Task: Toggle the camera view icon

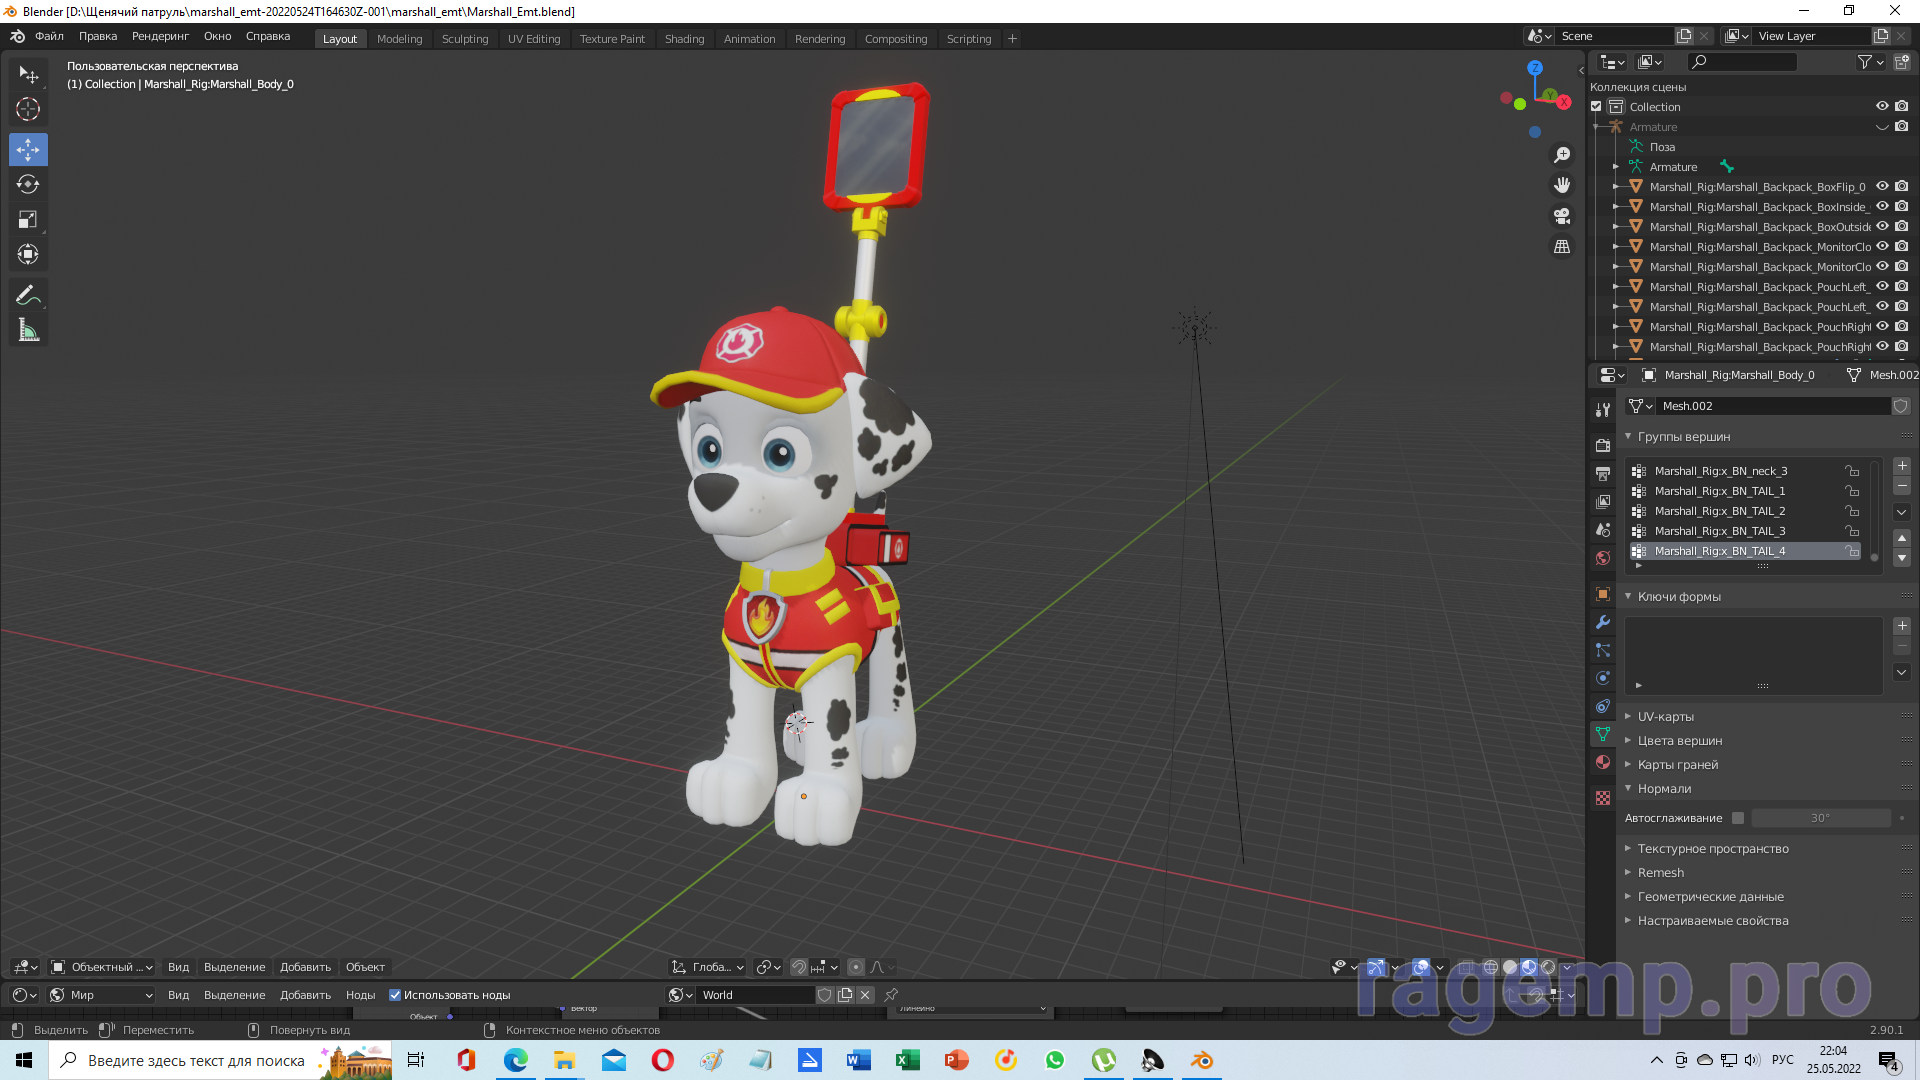Action: coord(1562,216)
